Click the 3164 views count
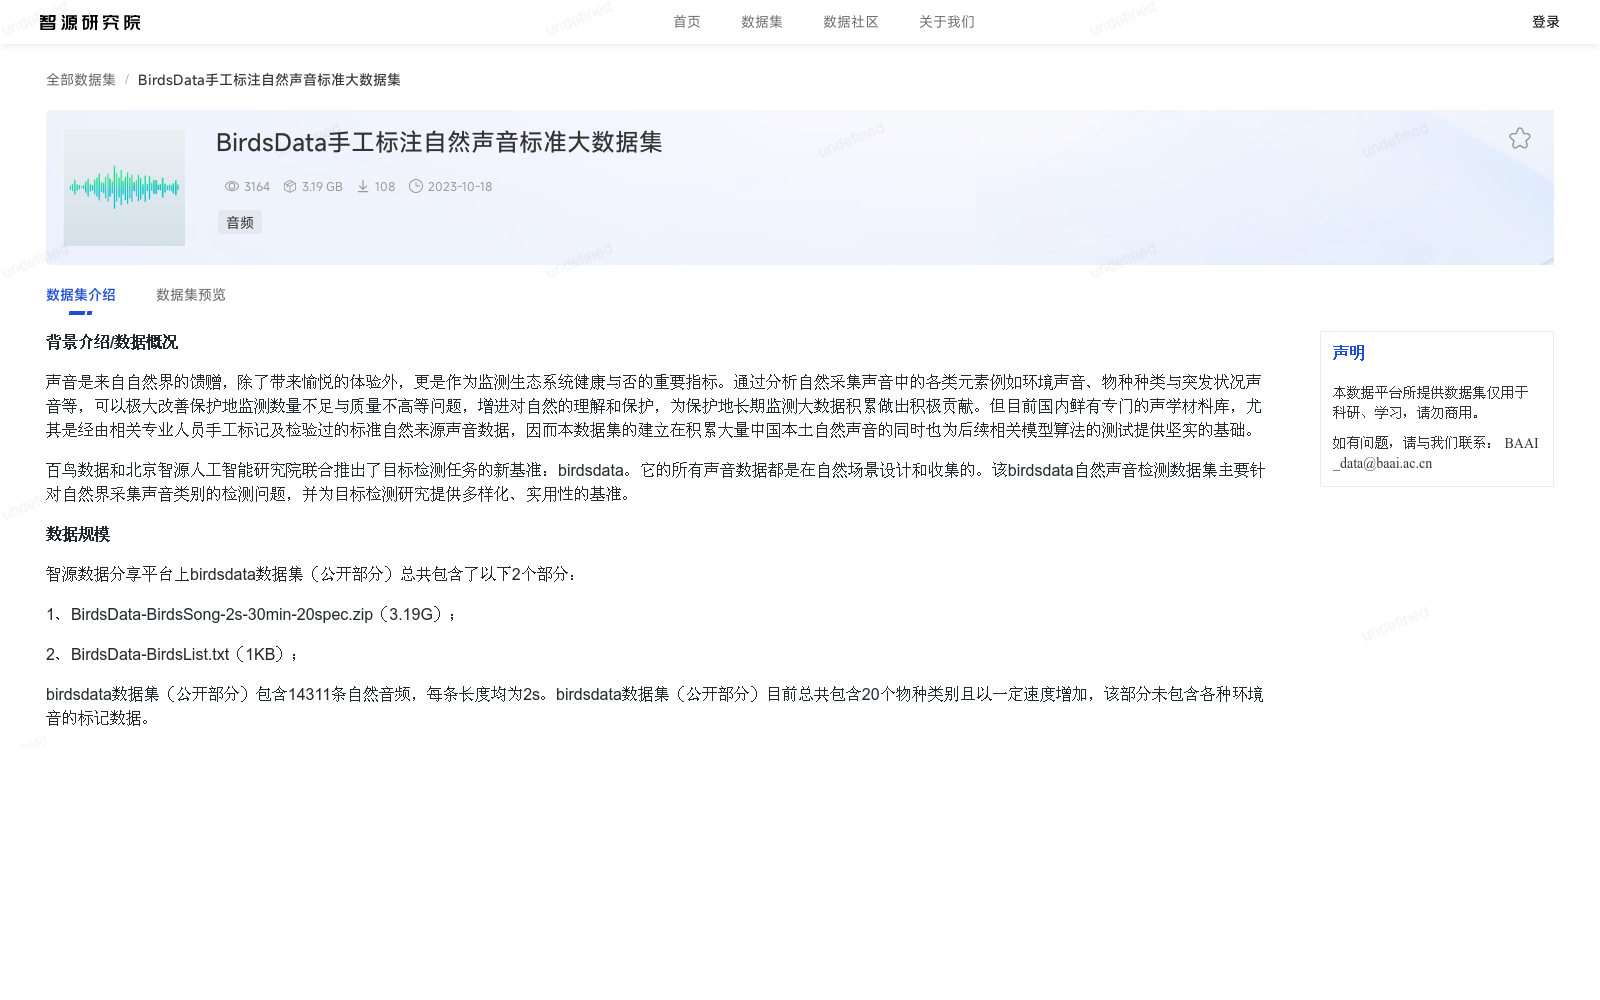This screenshot has width=1600, height=1000. 257,186
